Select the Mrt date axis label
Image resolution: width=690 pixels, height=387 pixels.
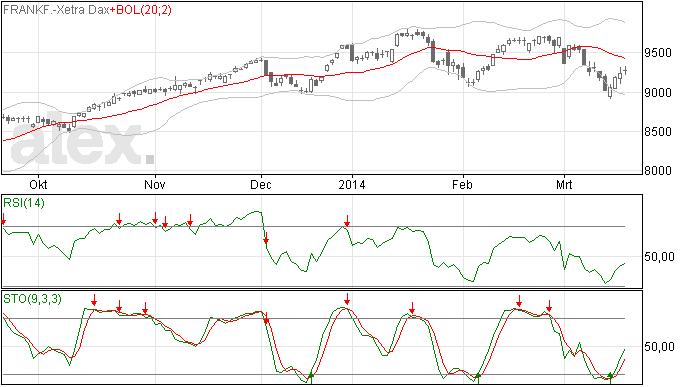point(564,184)
